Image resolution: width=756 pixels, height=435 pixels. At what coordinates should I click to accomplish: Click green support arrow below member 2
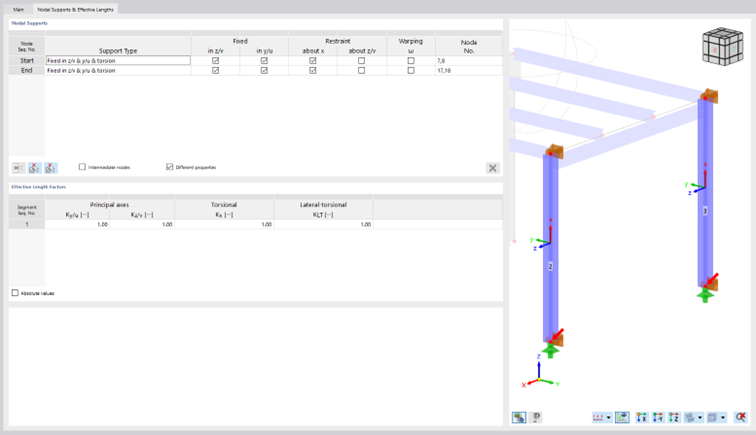(x=550, y=351)
